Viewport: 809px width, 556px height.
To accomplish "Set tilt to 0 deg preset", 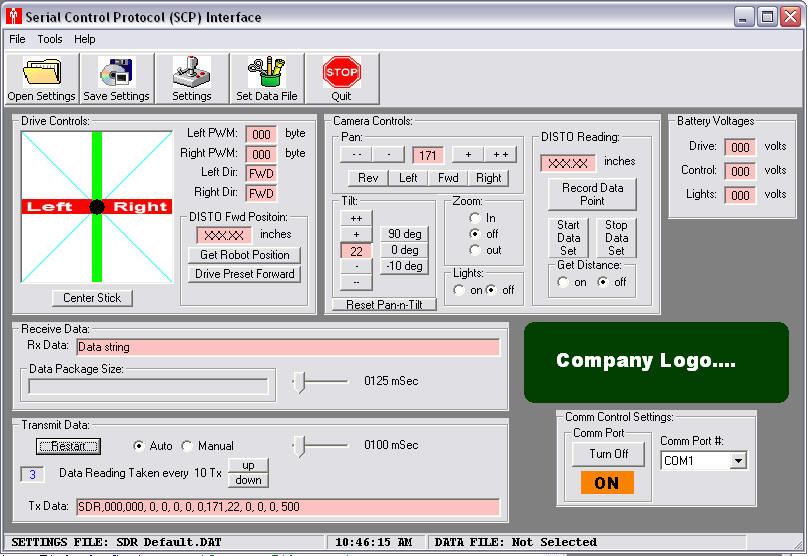I will pos(404,250).
